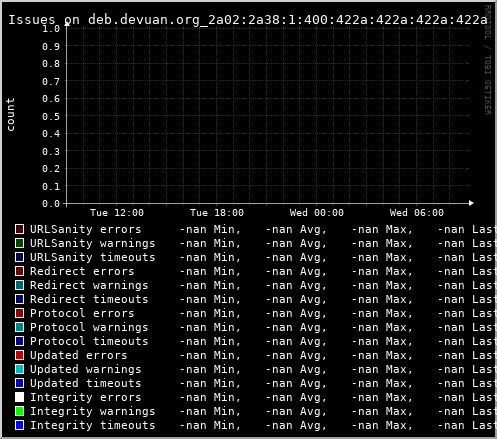Click the URLSanity errors color swatch
The image size is (497, 439).
pyautogui.click(x=19, y=229)
